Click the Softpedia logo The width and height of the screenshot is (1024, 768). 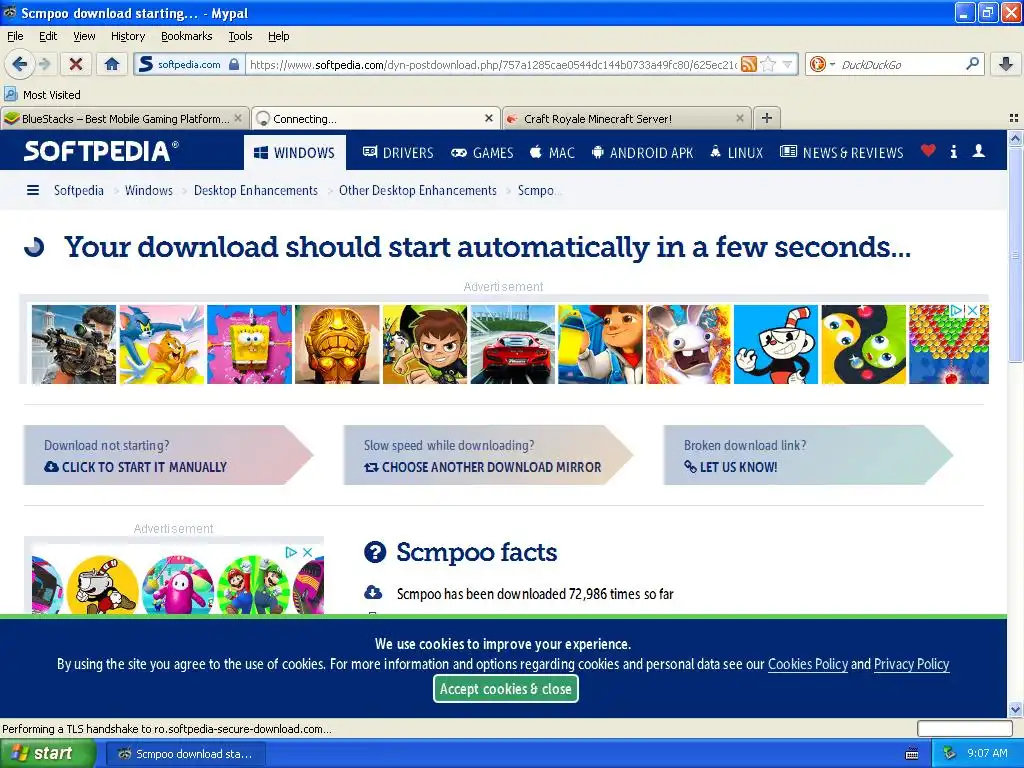(x=101, y=151)
